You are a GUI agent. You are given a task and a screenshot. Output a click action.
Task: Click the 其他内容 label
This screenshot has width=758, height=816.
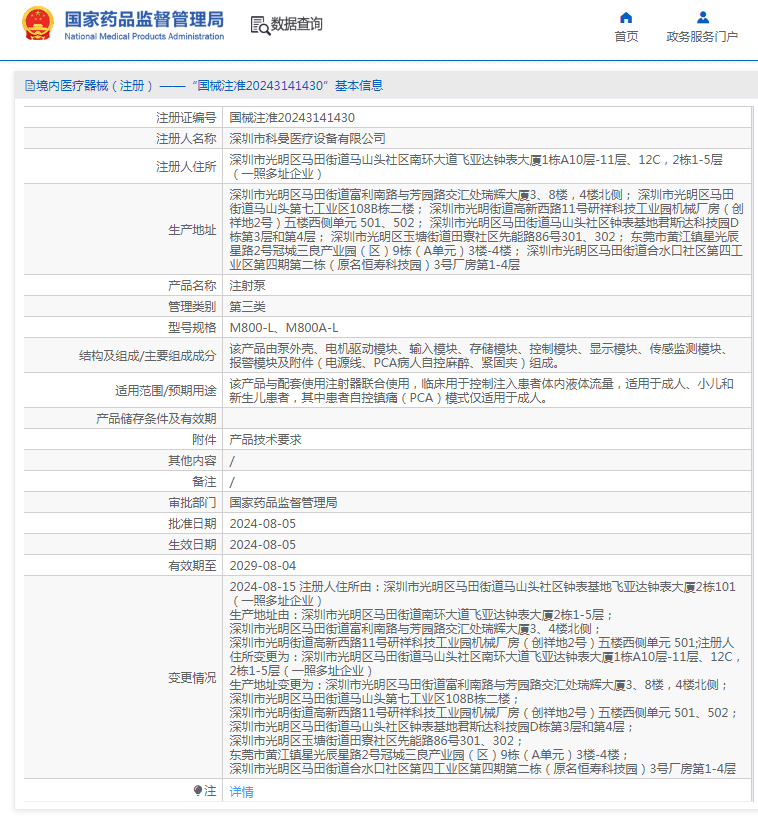coord(192,461)
